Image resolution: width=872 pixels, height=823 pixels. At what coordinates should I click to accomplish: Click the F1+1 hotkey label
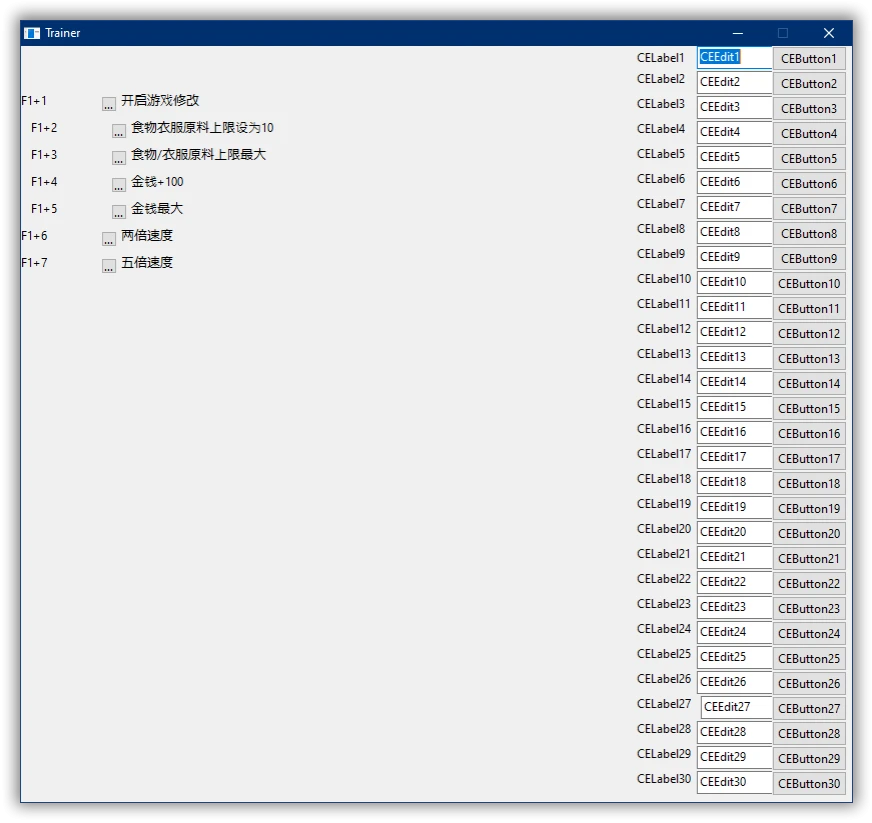[34, 101]
